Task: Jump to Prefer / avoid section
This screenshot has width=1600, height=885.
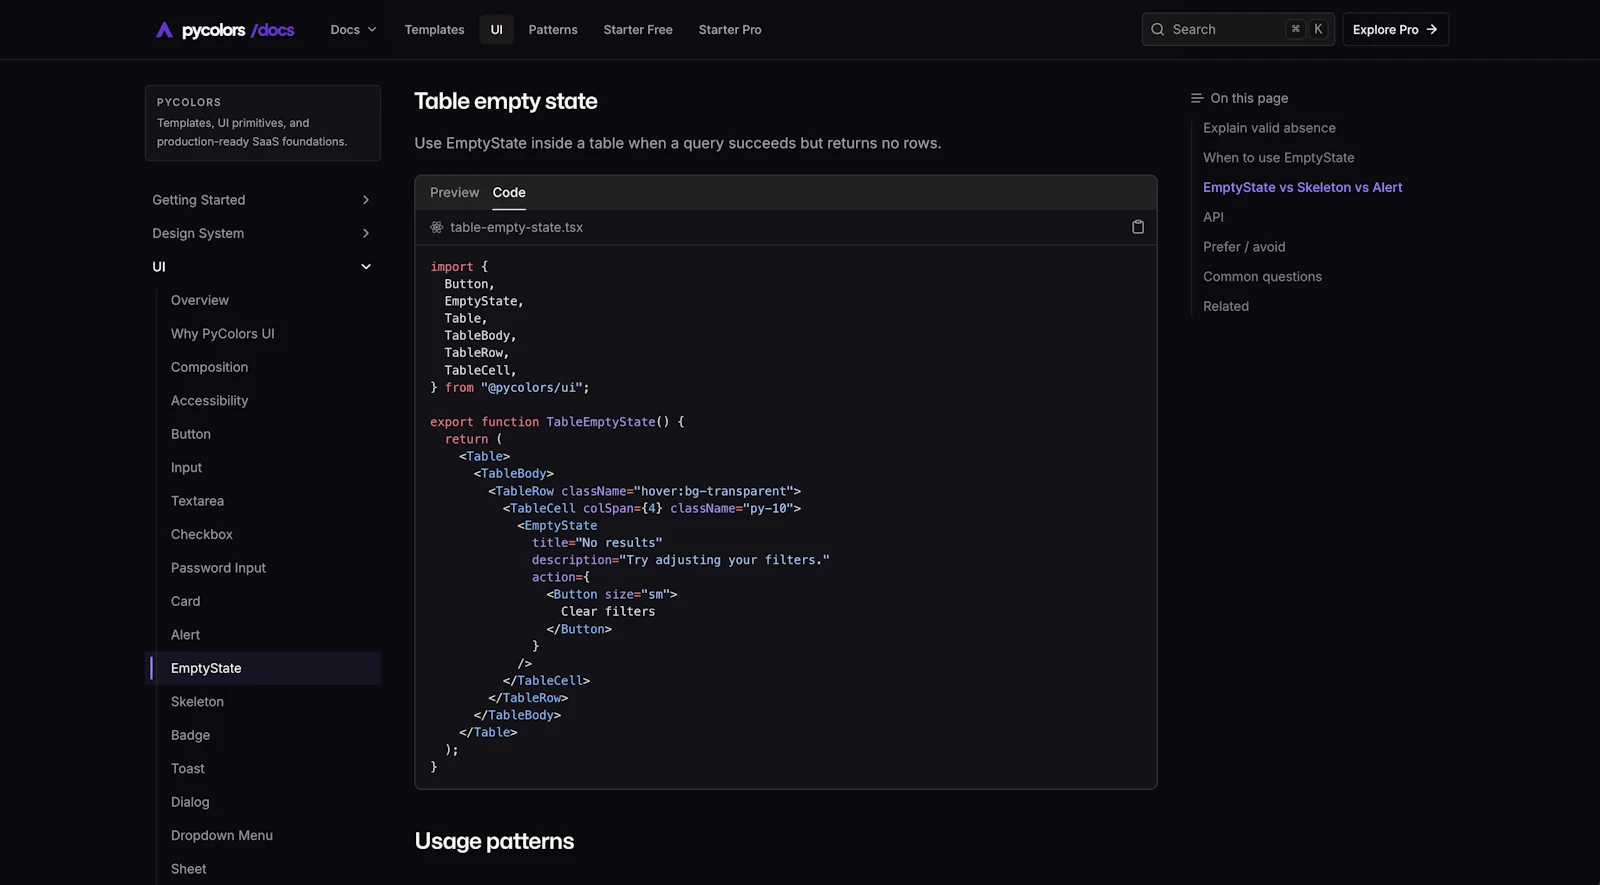Action: tap(1244, 247)
